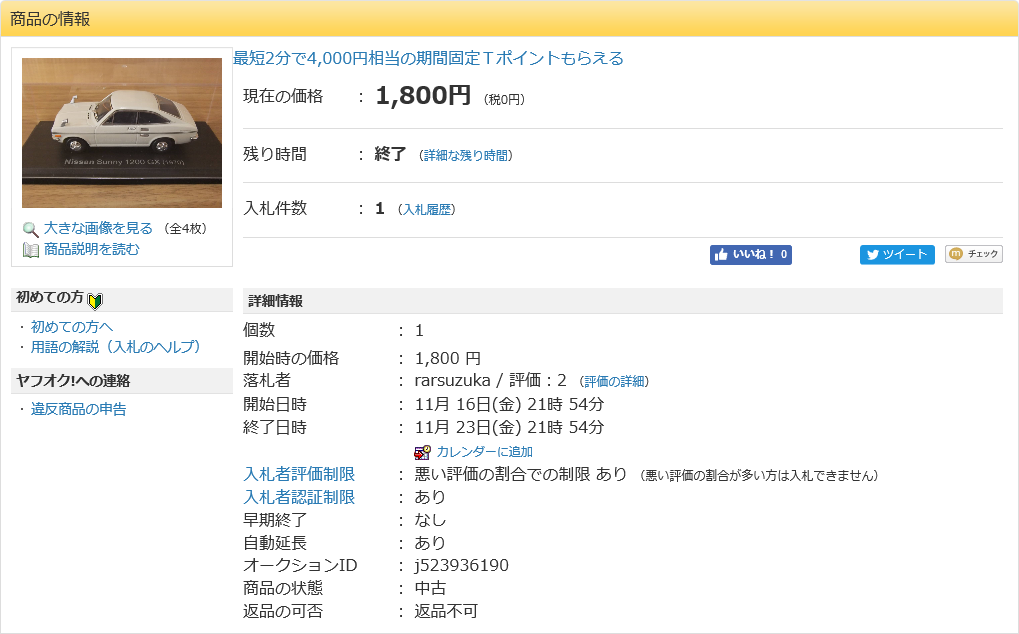Open the T-point promotion link at top

[428, 58]
